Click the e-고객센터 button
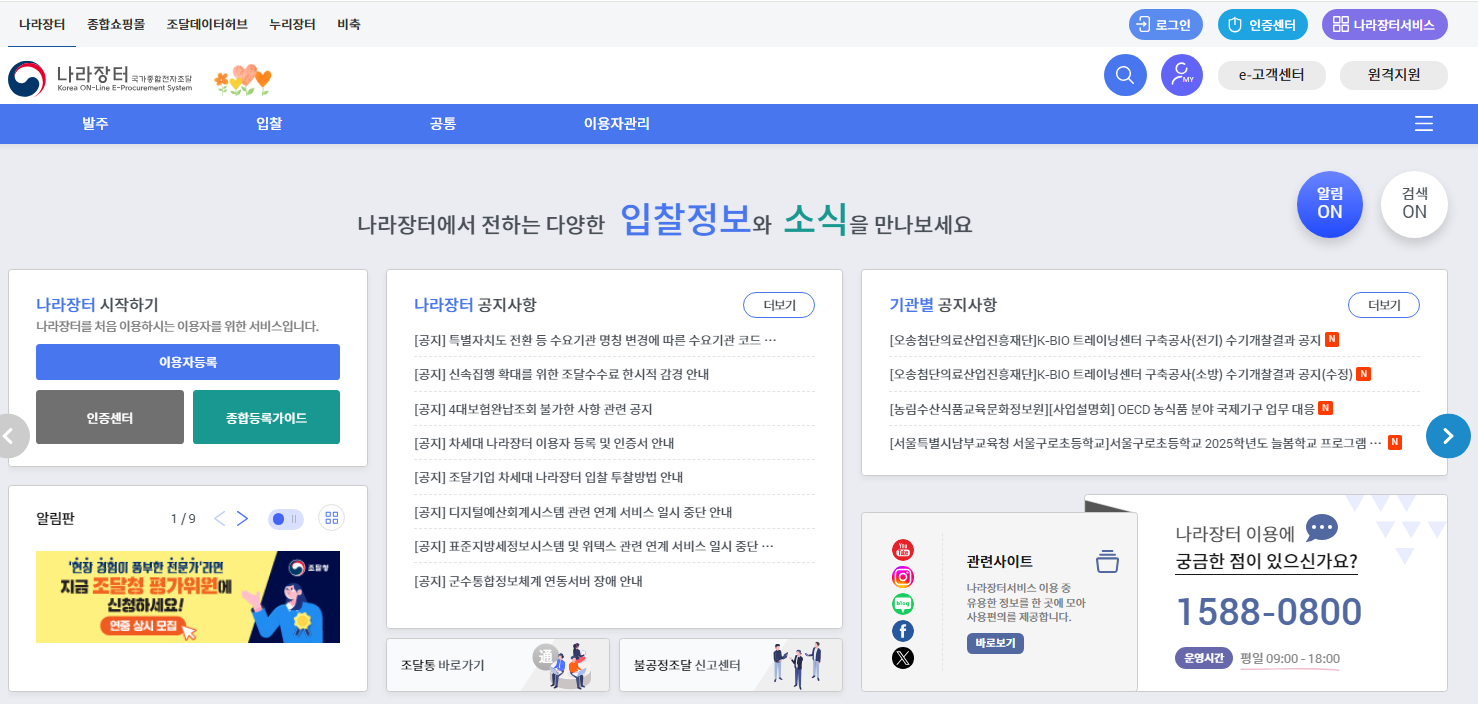 click(1272, 75)
